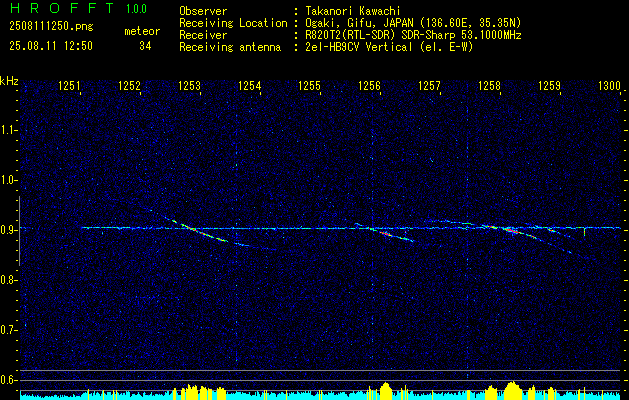
Task: Click the 1256 time axis label
Action: (x=369, y=86)
